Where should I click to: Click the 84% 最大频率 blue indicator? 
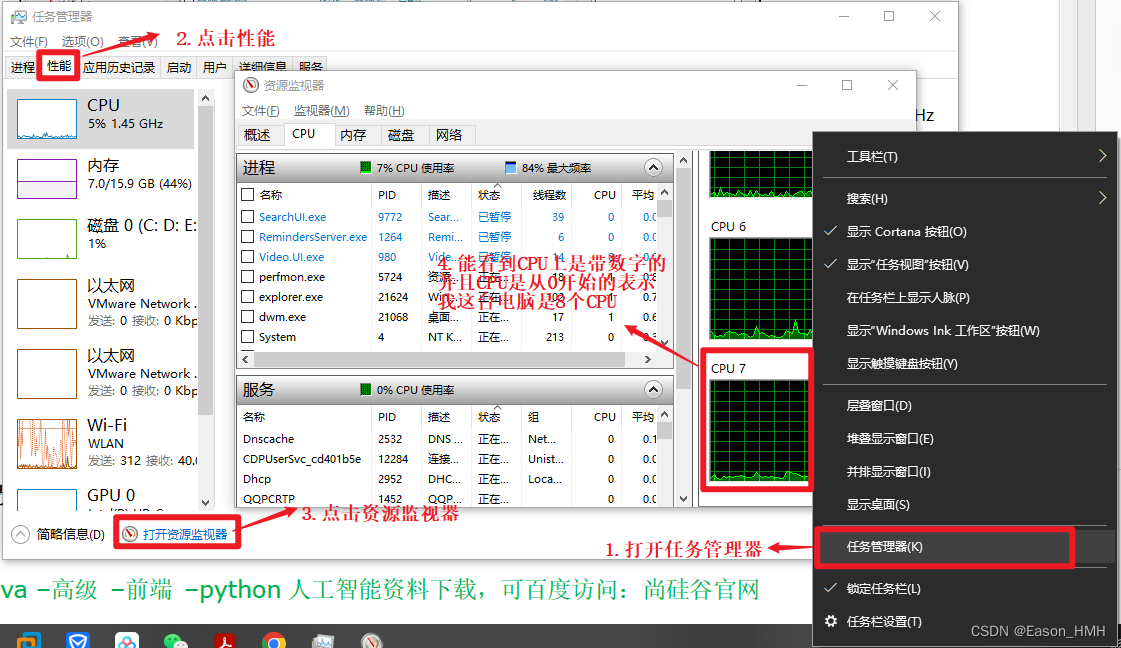pyautogui.click(x=510, y=167)
